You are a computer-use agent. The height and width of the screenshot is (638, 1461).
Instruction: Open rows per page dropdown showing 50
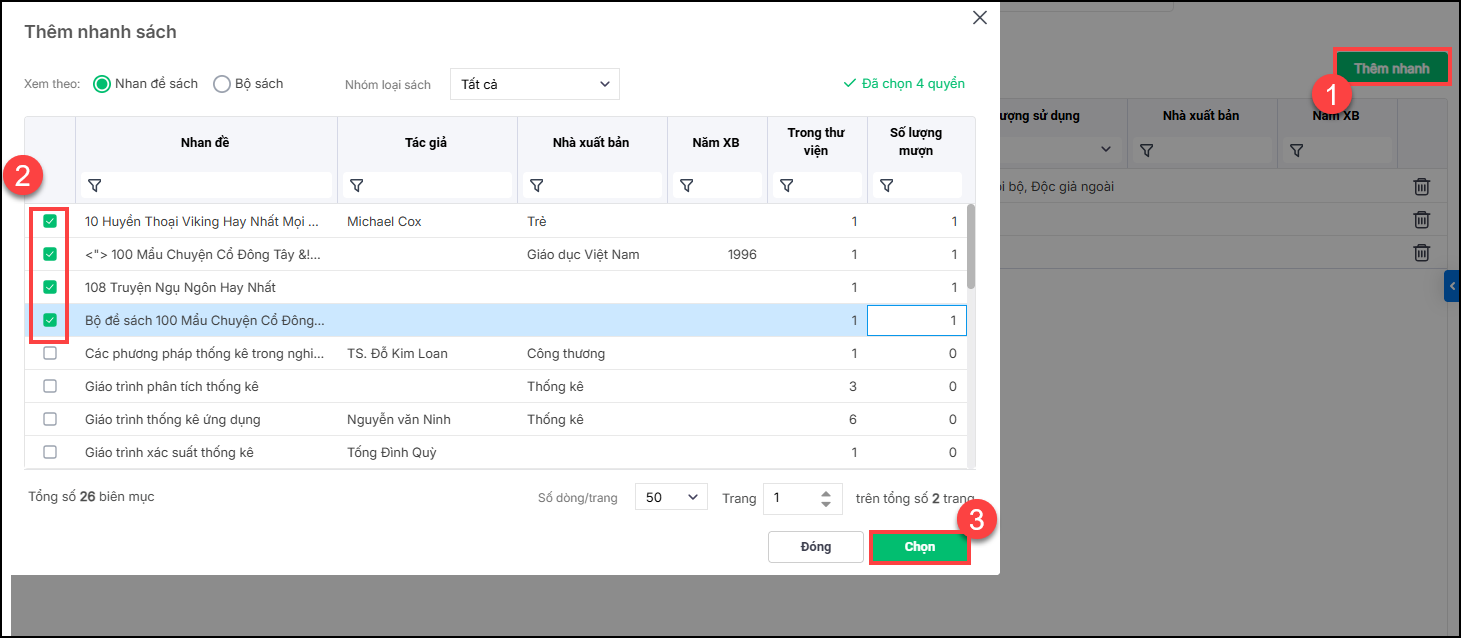[x=671, y=498]
